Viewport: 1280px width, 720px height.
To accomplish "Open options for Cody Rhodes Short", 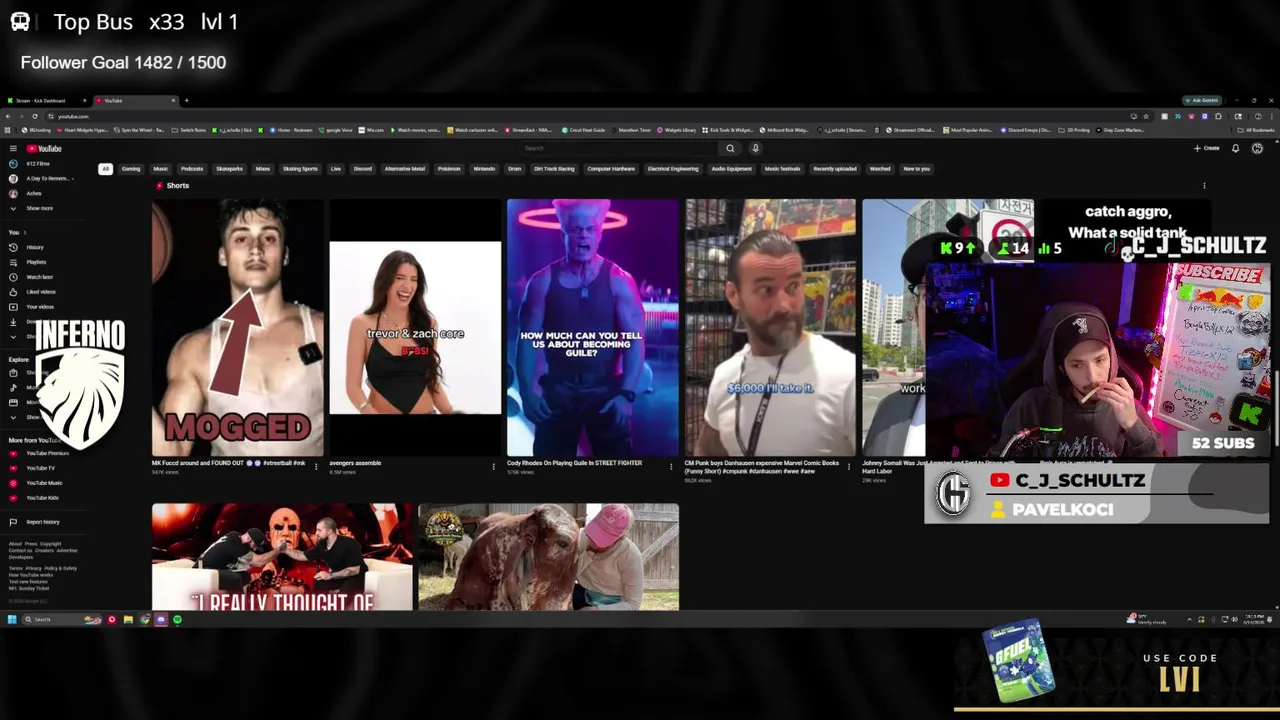I will point(671,466).
